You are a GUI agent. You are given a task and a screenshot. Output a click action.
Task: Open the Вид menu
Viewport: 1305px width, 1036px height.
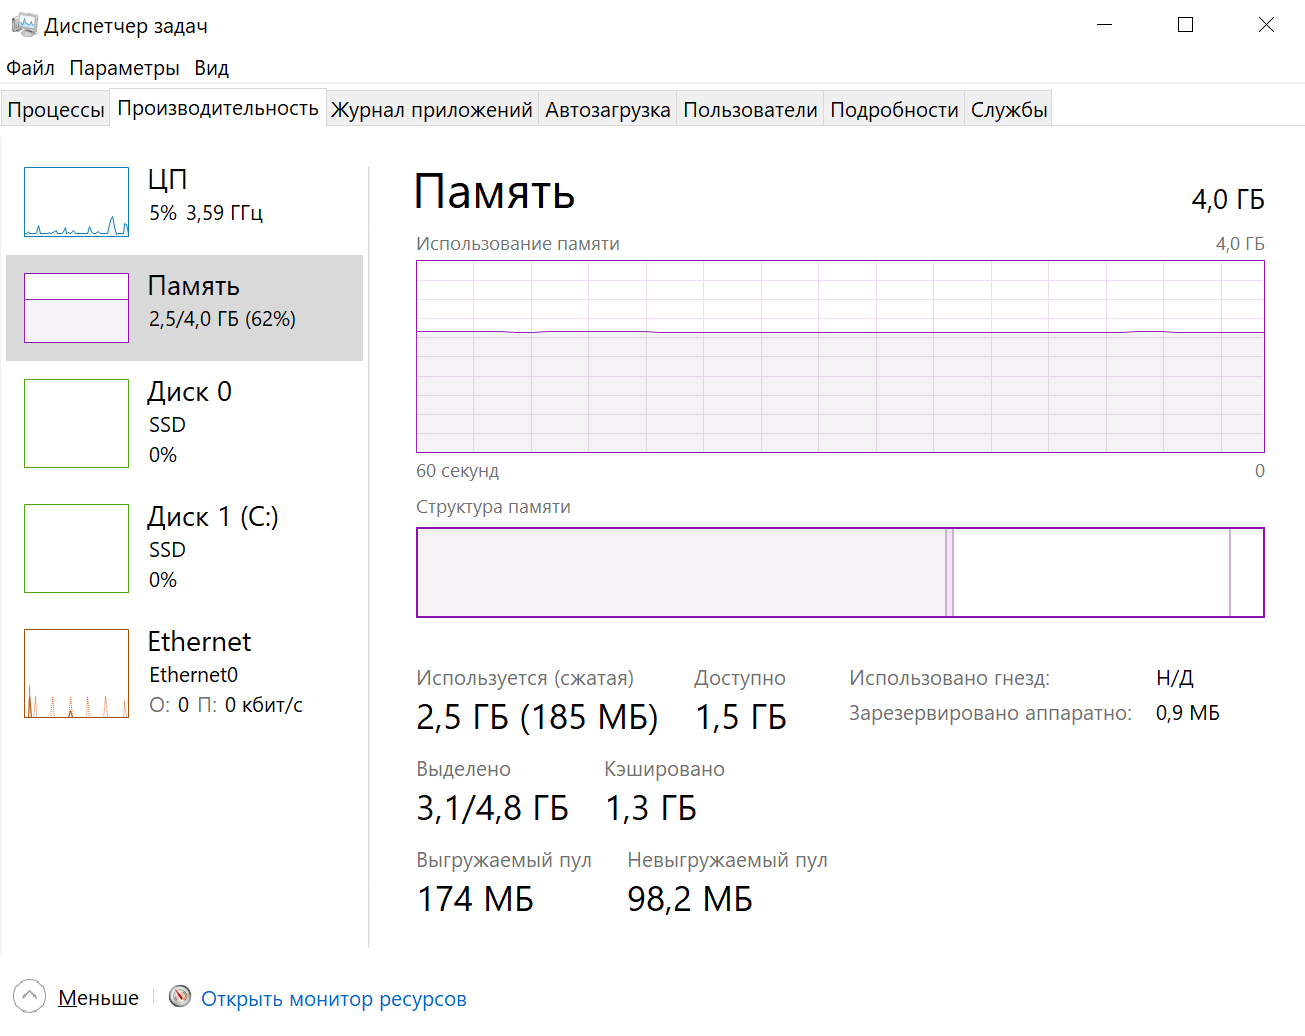click(x=211, y=68)
